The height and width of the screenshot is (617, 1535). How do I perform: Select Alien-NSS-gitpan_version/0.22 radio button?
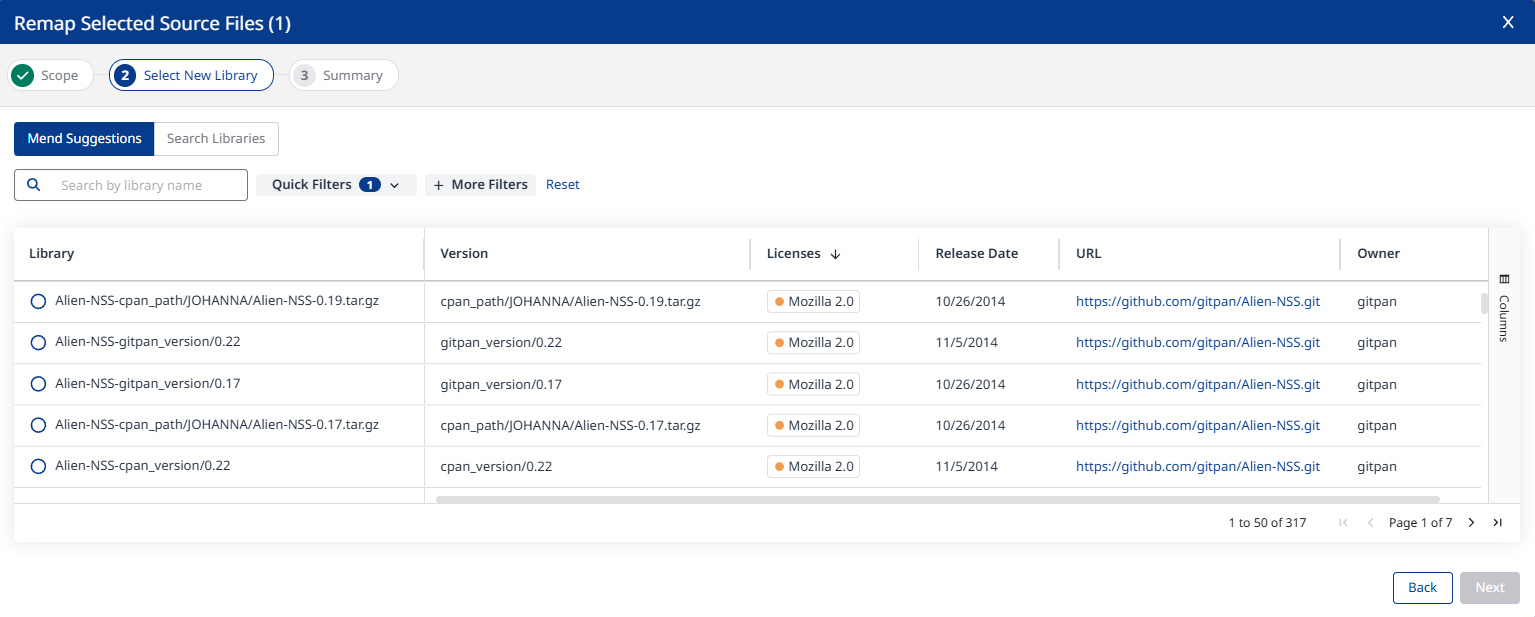[38, 343]
